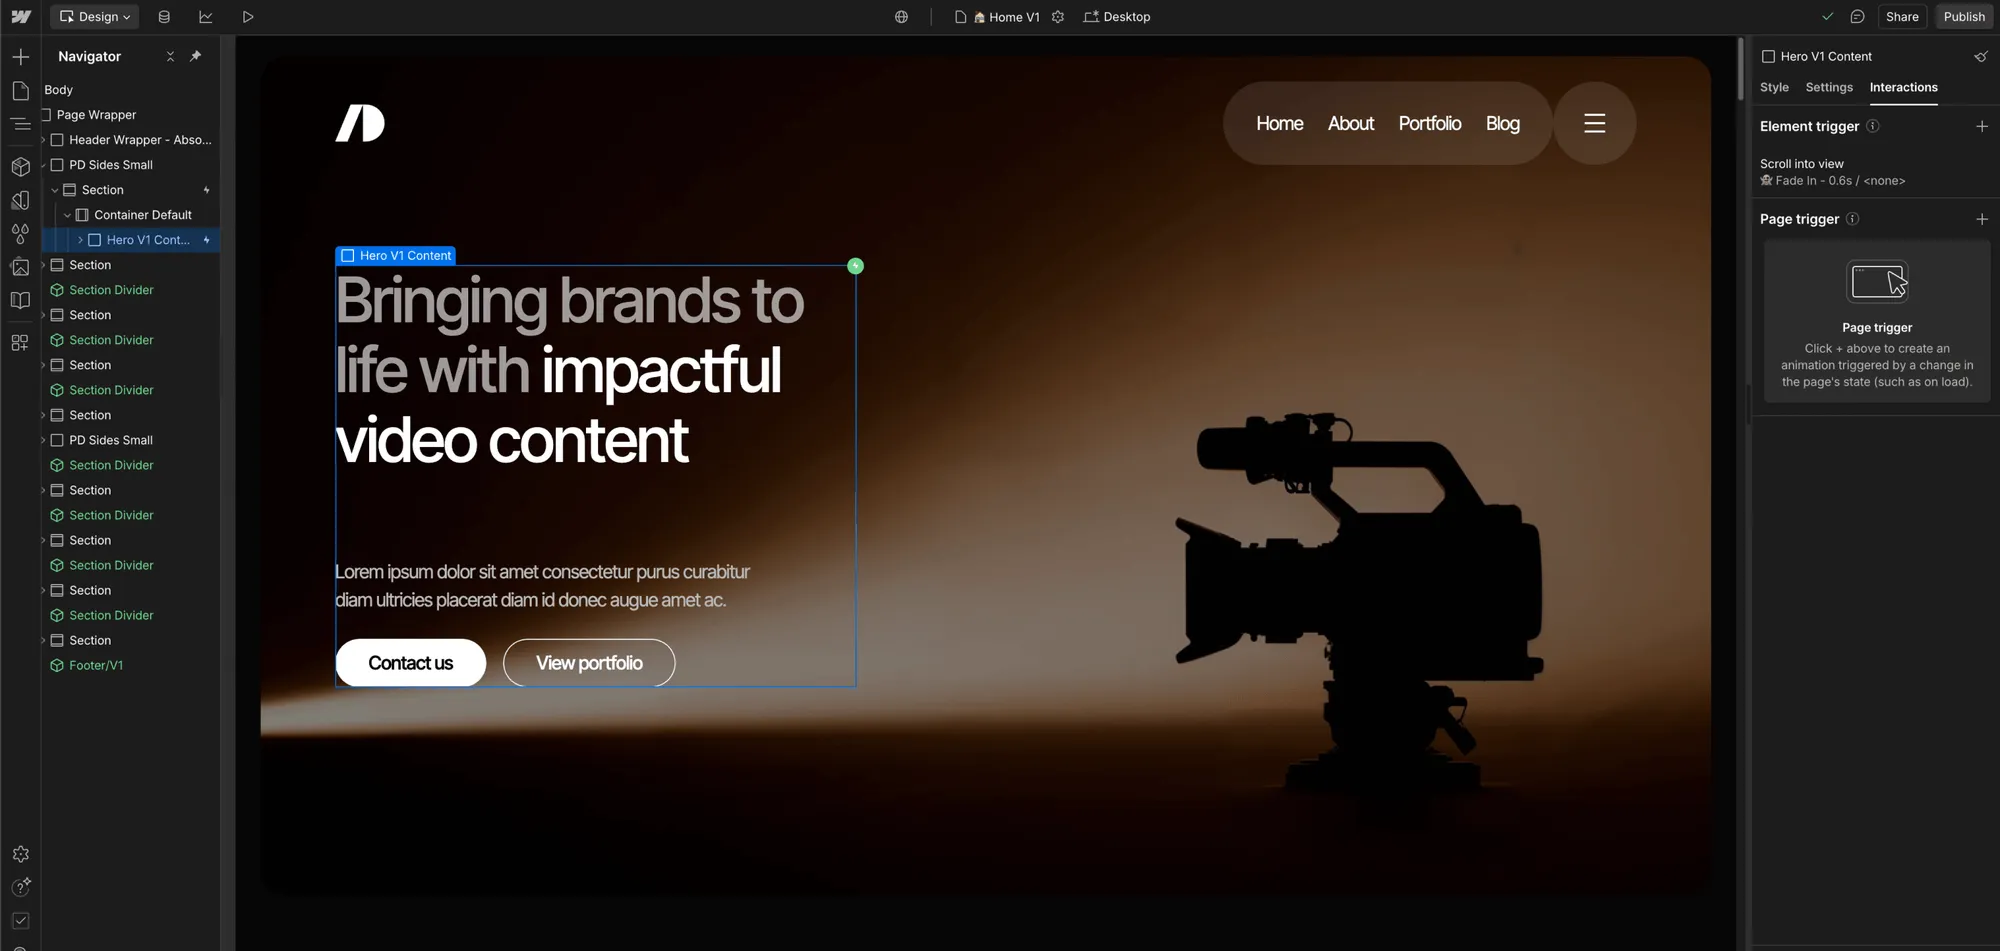Open the Design mode dropdown
The height and width of the screenshot is (951, 2000).
94,16
